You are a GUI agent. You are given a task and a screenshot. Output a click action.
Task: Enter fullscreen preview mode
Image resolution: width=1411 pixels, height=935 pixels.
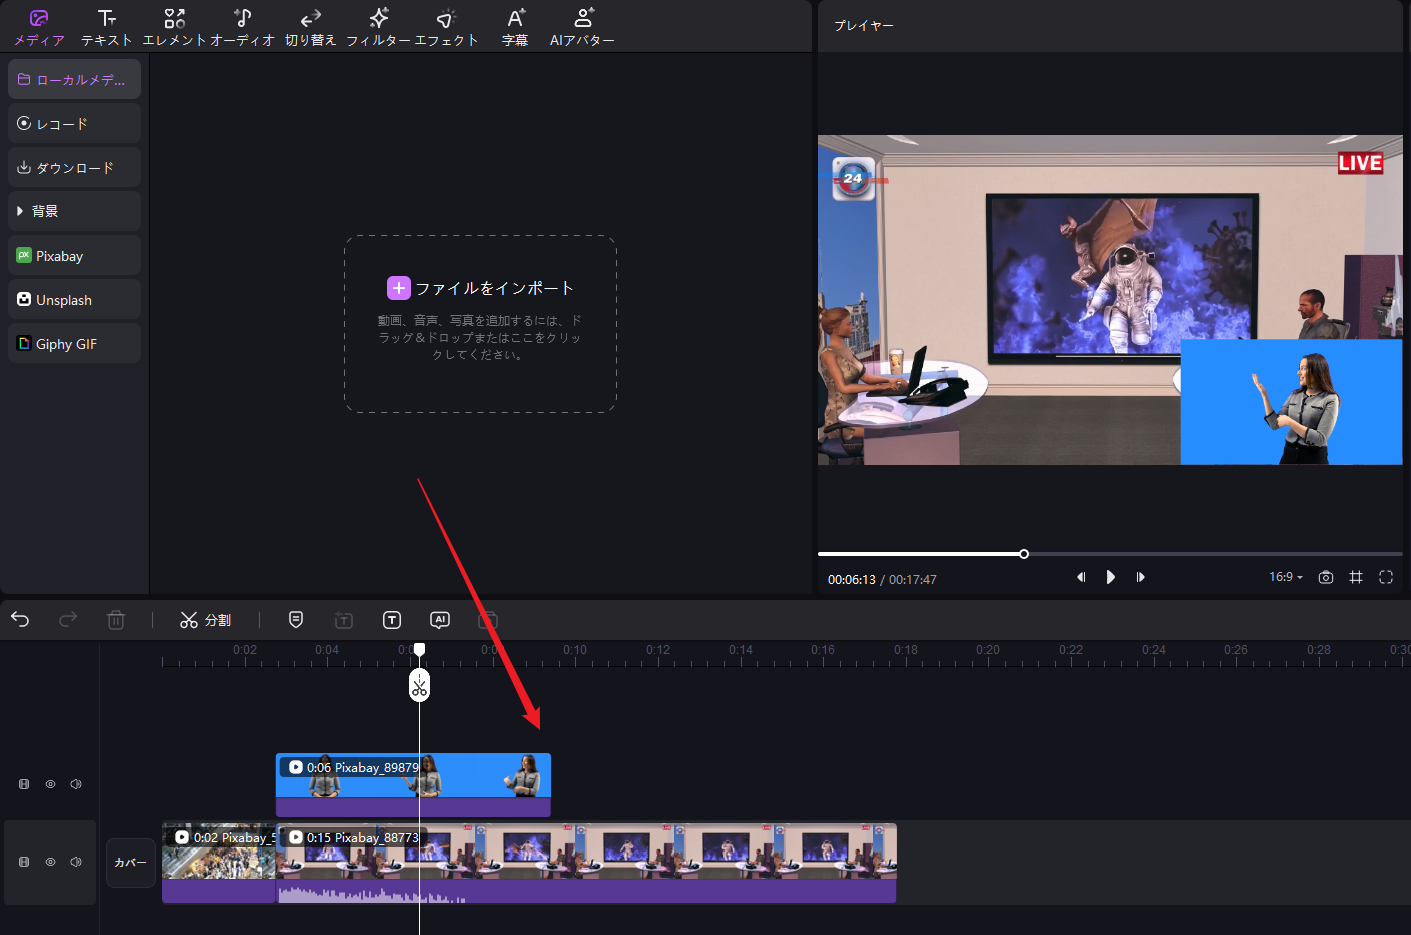point(1386,577)
